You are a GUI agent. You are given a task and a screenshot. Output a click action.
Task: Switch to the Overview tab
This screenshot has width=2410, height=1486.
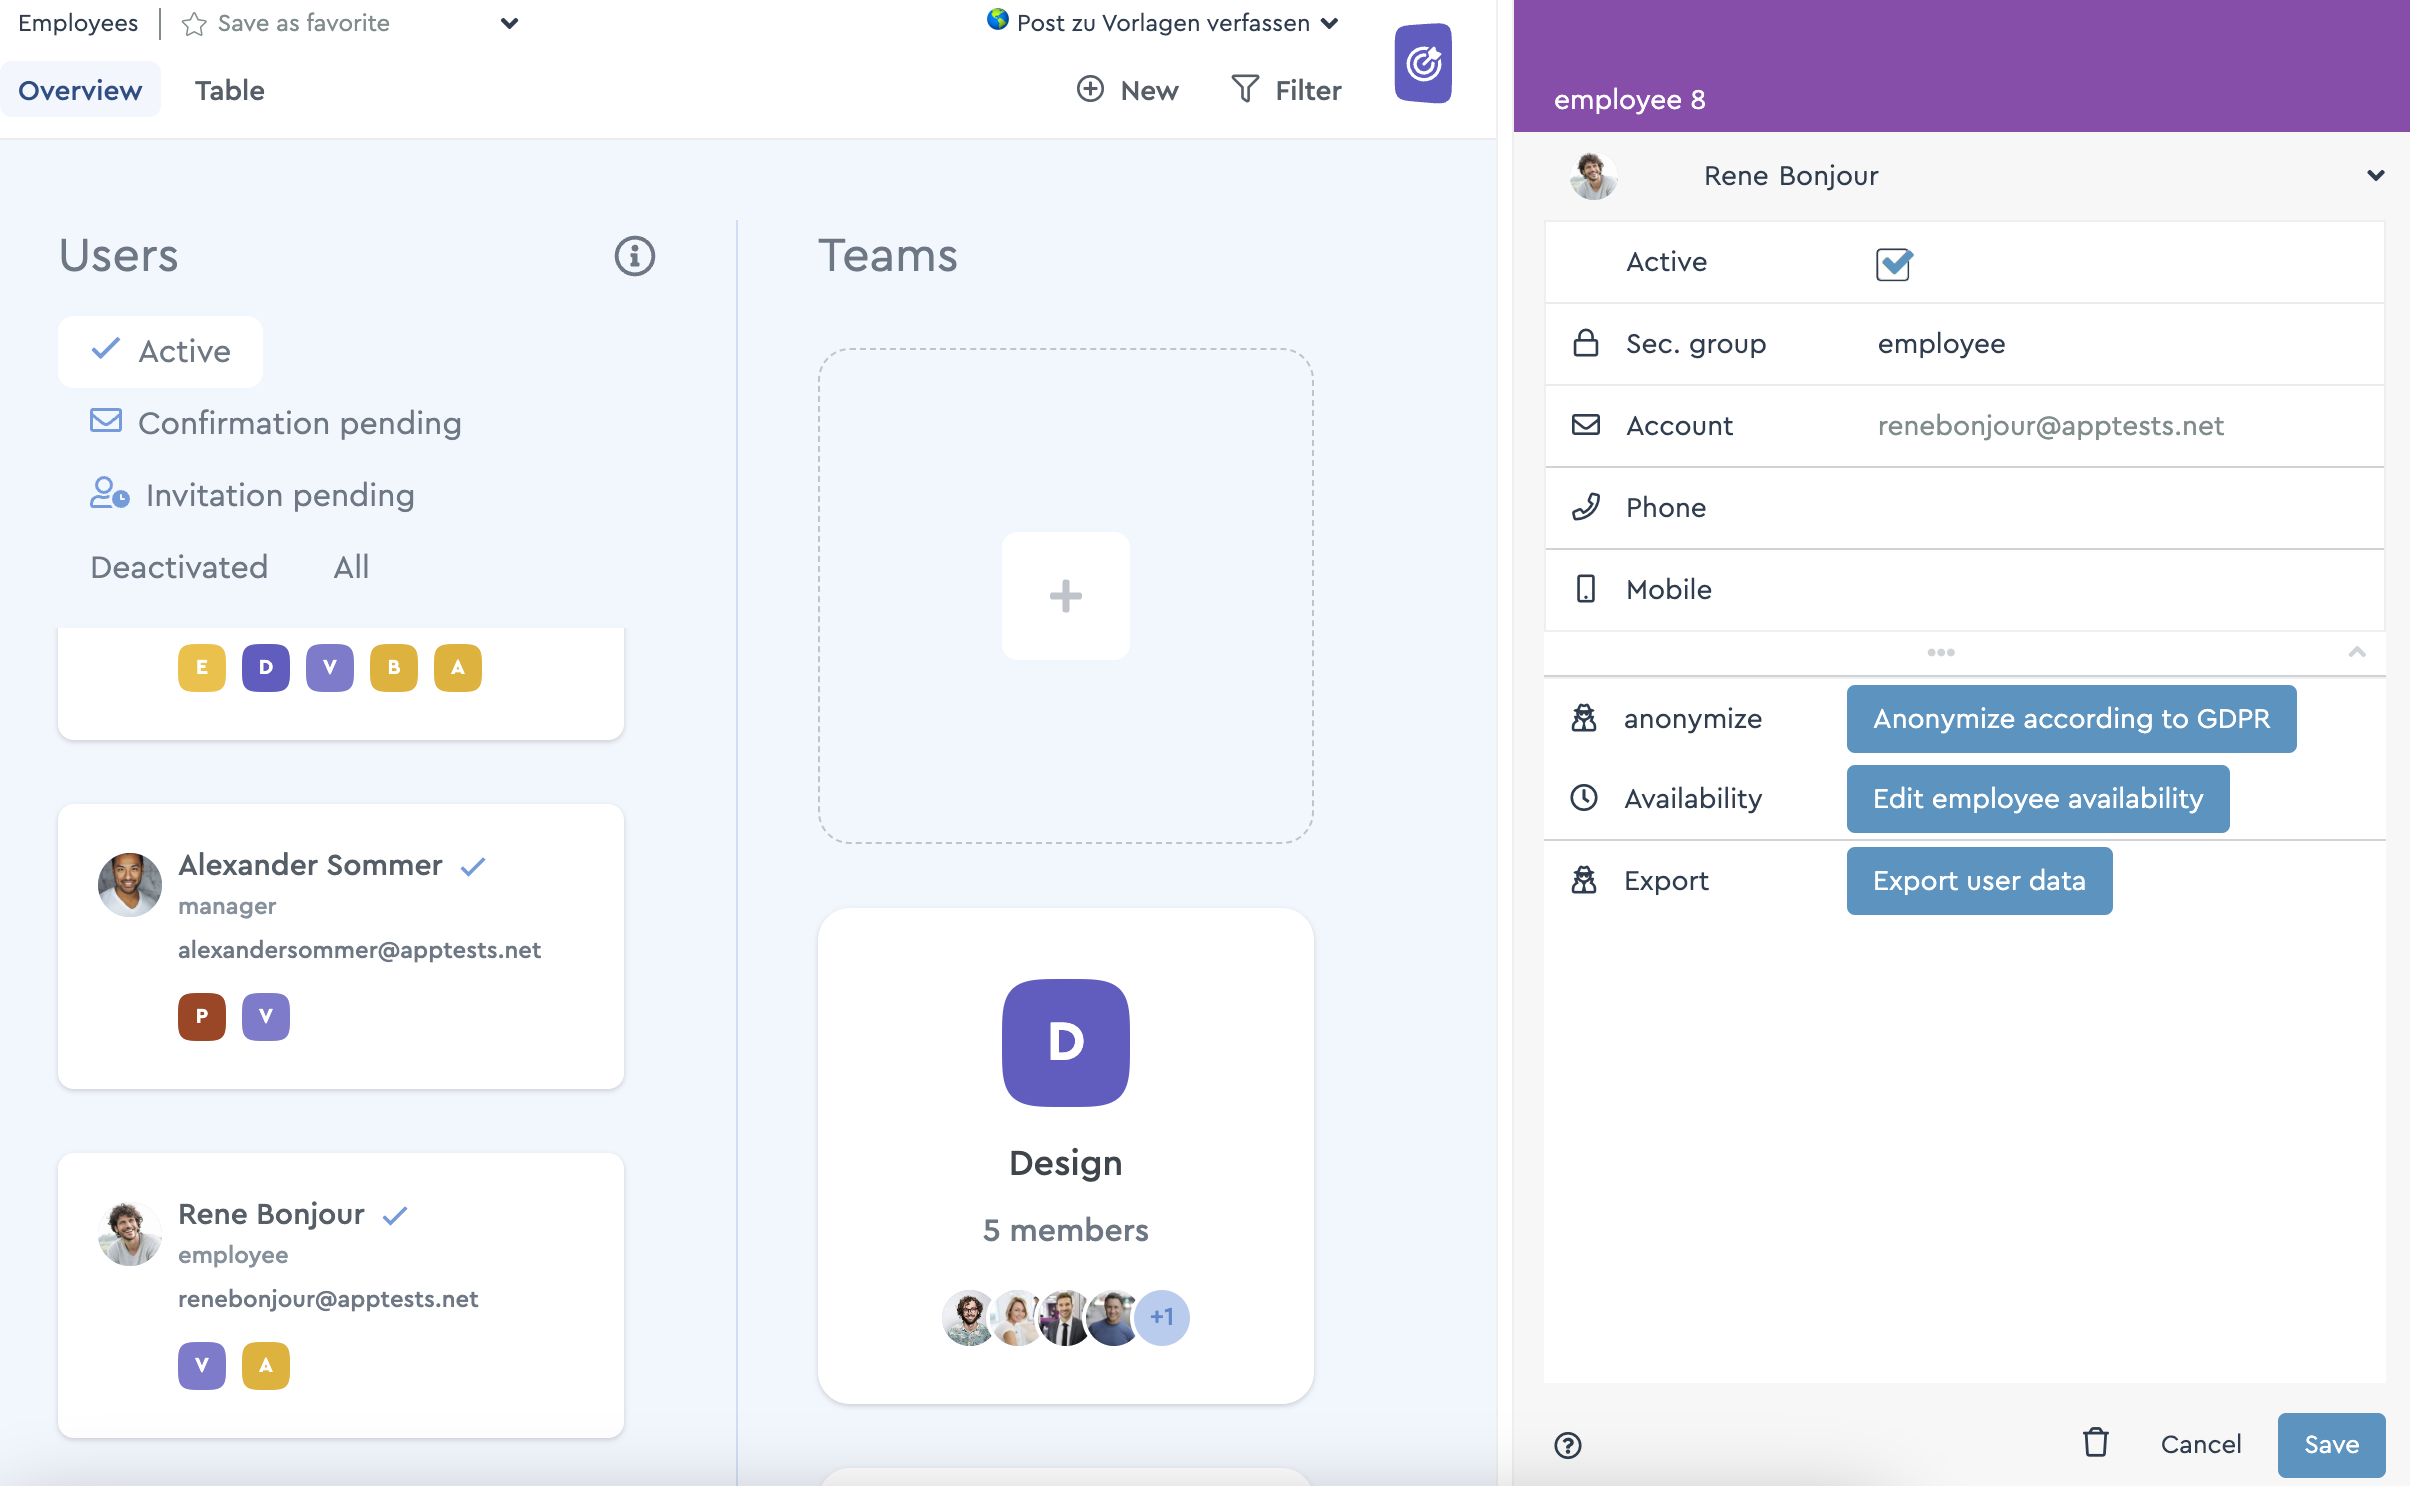[x=80, y=90]
